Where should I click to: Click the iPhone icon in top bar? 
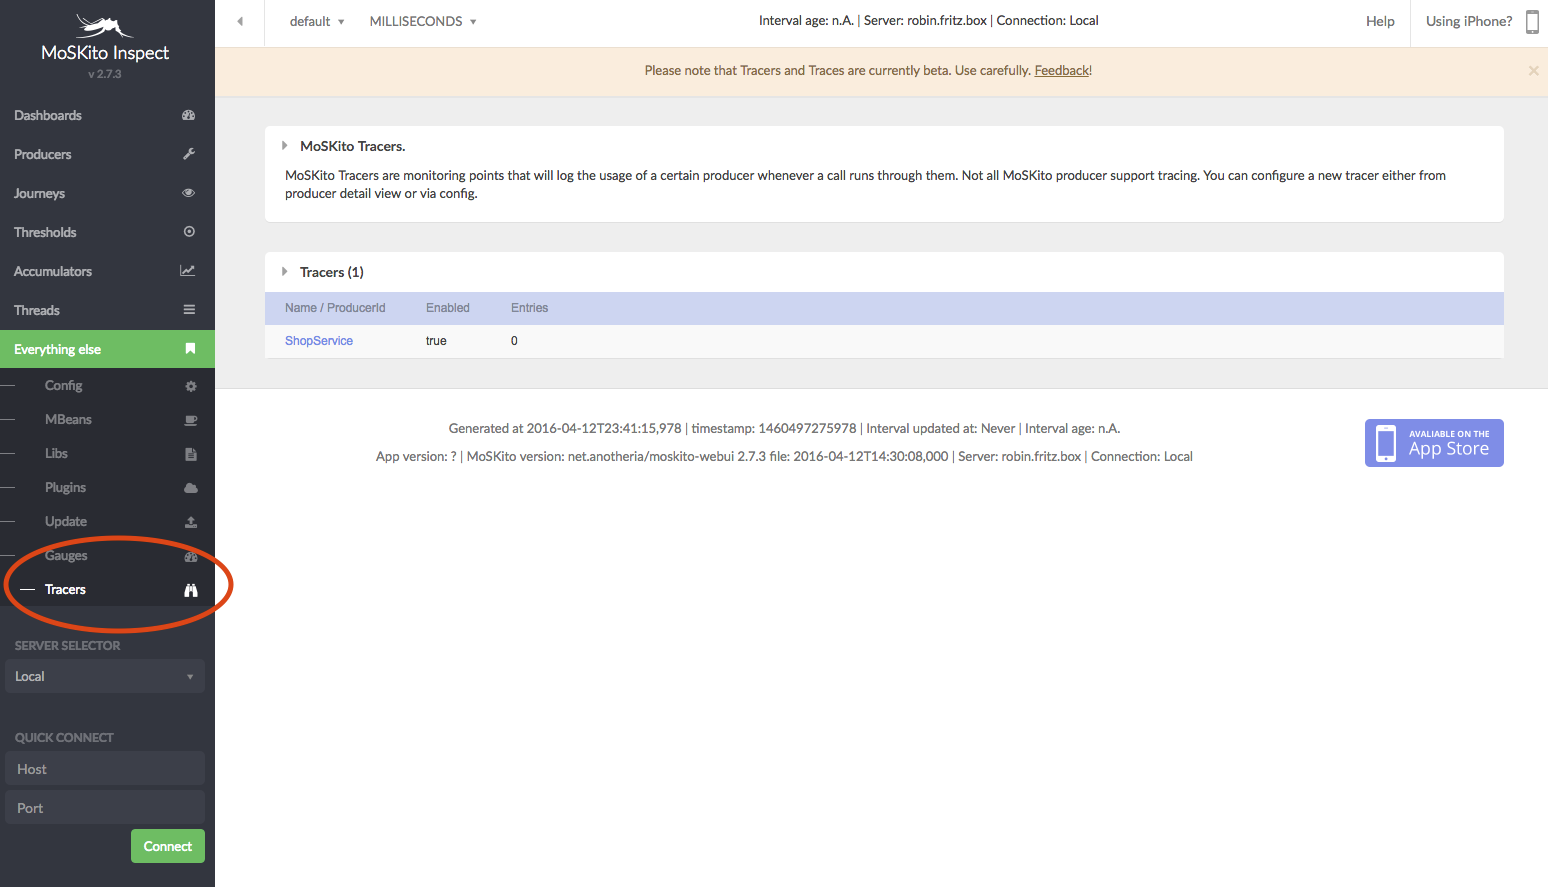click(1532, 21)
